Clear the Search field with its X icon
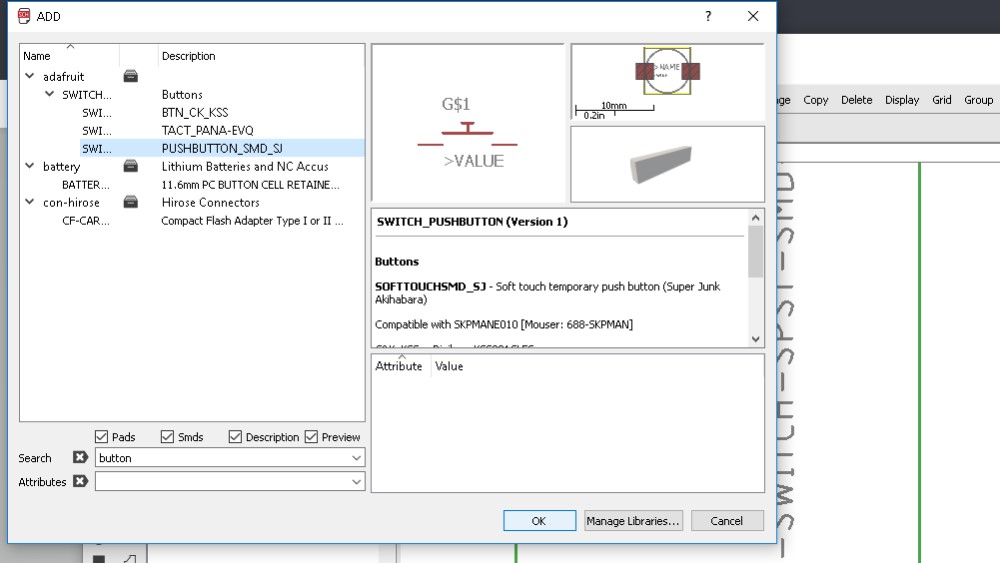The image size is (1000, 563). [x=80, y=457]
